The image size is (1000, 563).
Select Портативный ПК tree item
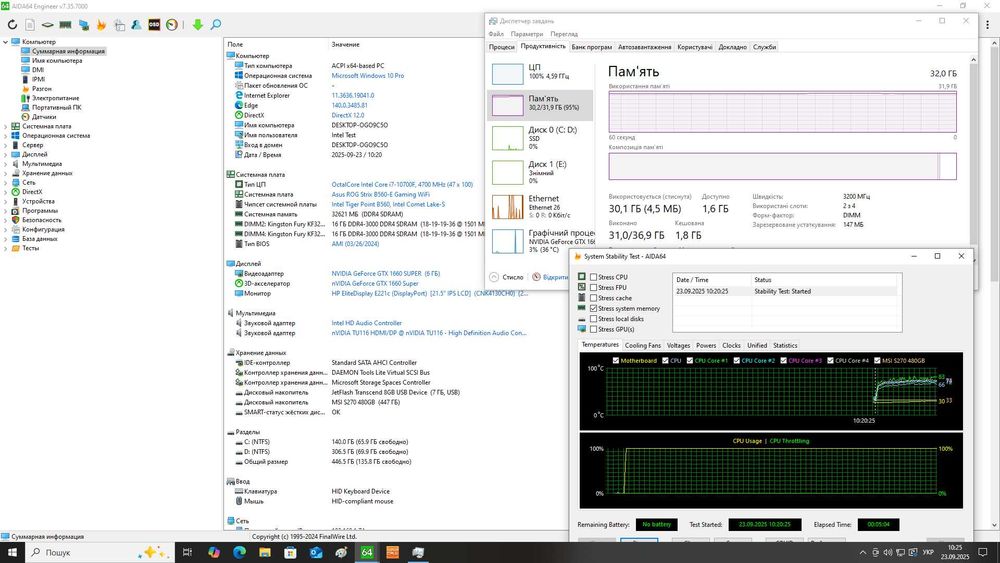(x=57, y=107)
